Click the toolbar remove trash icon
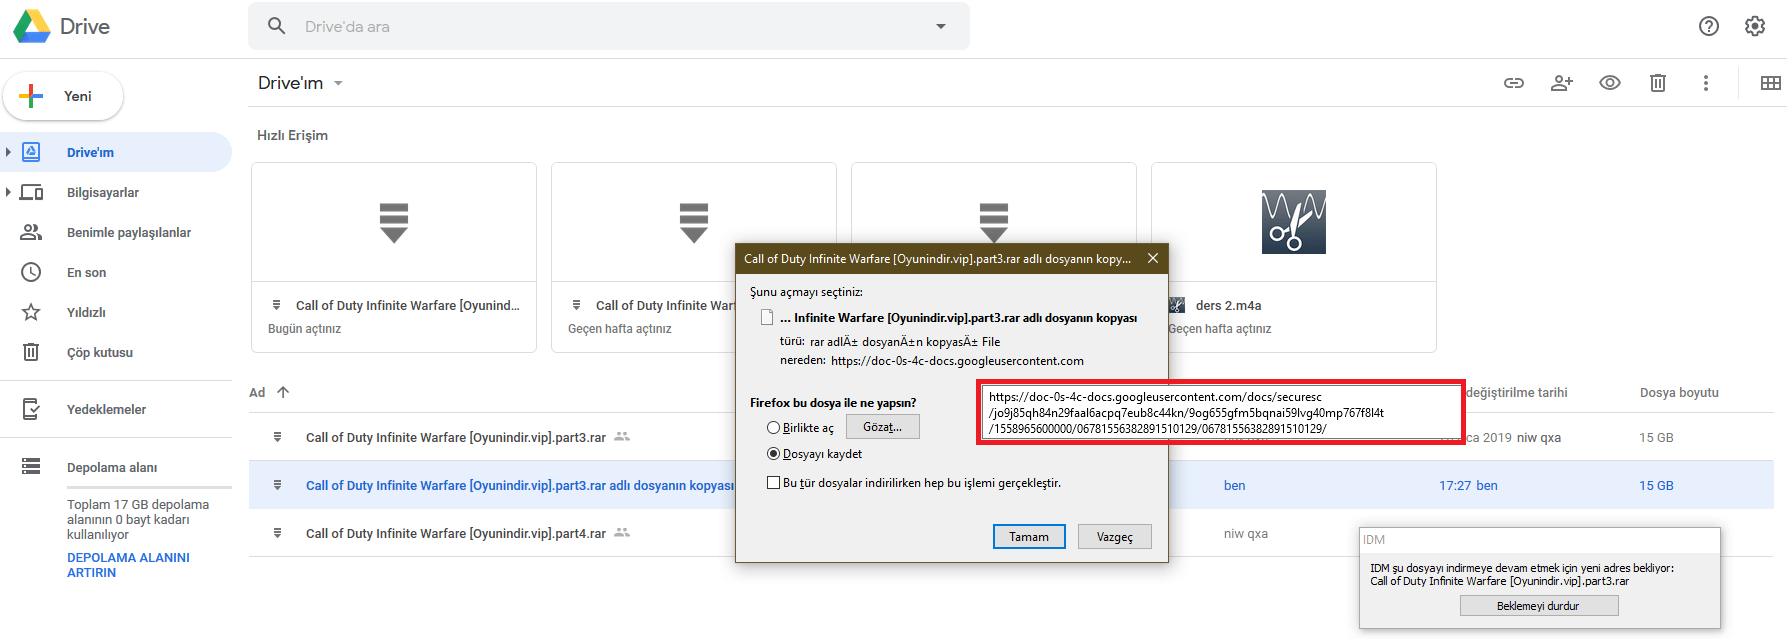The height and width of the screenshot is (639, 1787). (x=1658, y=83)
